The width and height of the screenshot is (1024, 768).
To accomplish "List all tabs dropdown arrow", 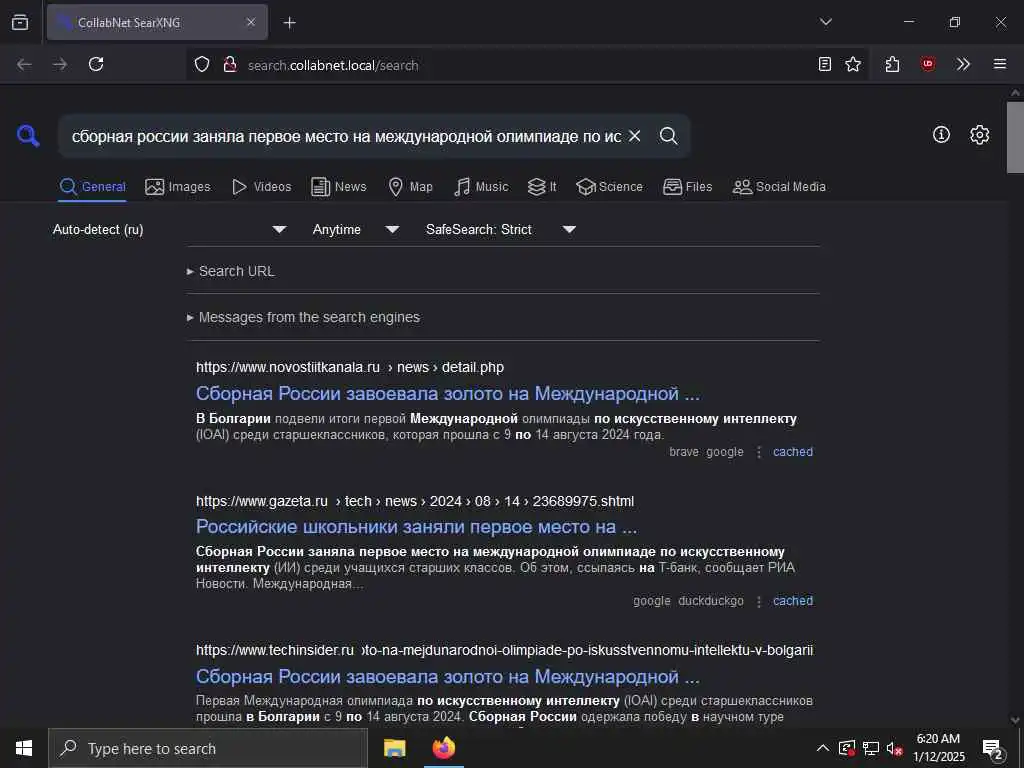I will click(x=825, y=22).
